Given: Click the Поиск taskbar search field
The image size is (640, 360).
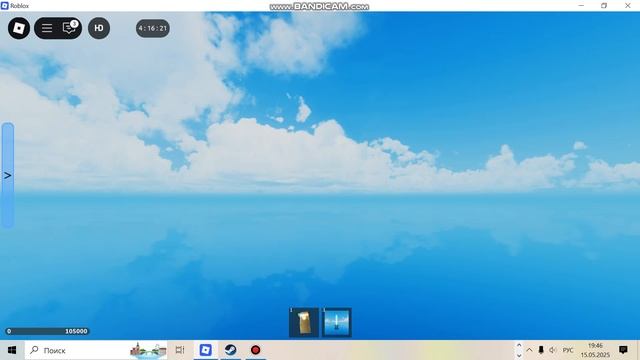Looking at the screenshot, I should [x=96, y=350].
